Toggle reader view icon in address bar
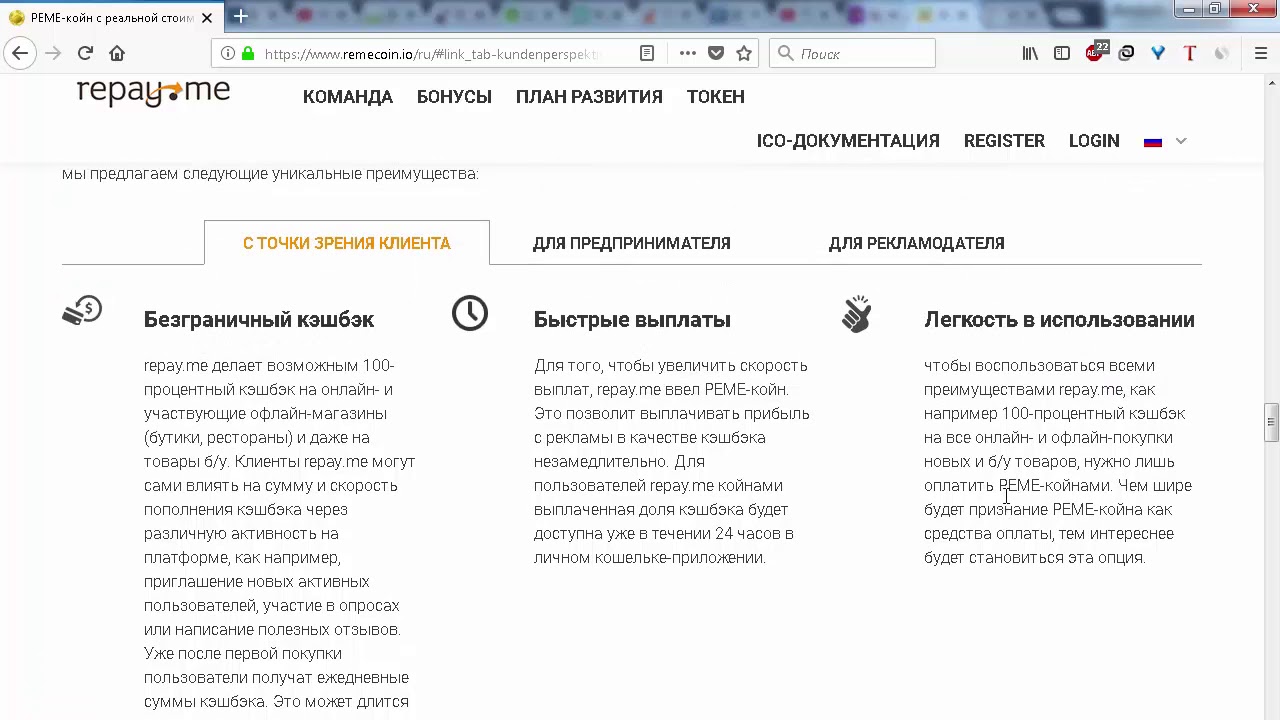1280x720 pixels. (x=647, y=54)
